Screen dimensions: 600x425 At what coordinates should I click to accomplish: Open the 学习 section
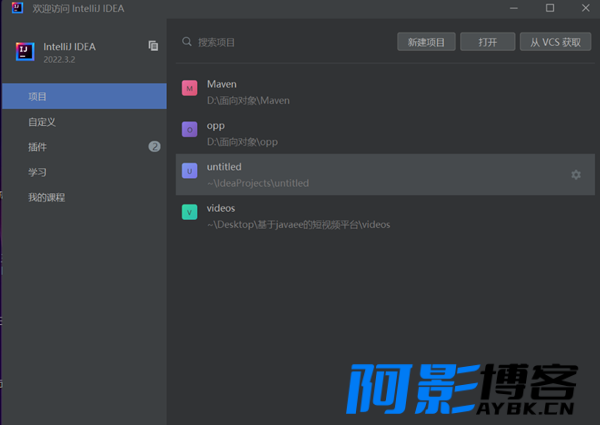(x=84, y=172)
